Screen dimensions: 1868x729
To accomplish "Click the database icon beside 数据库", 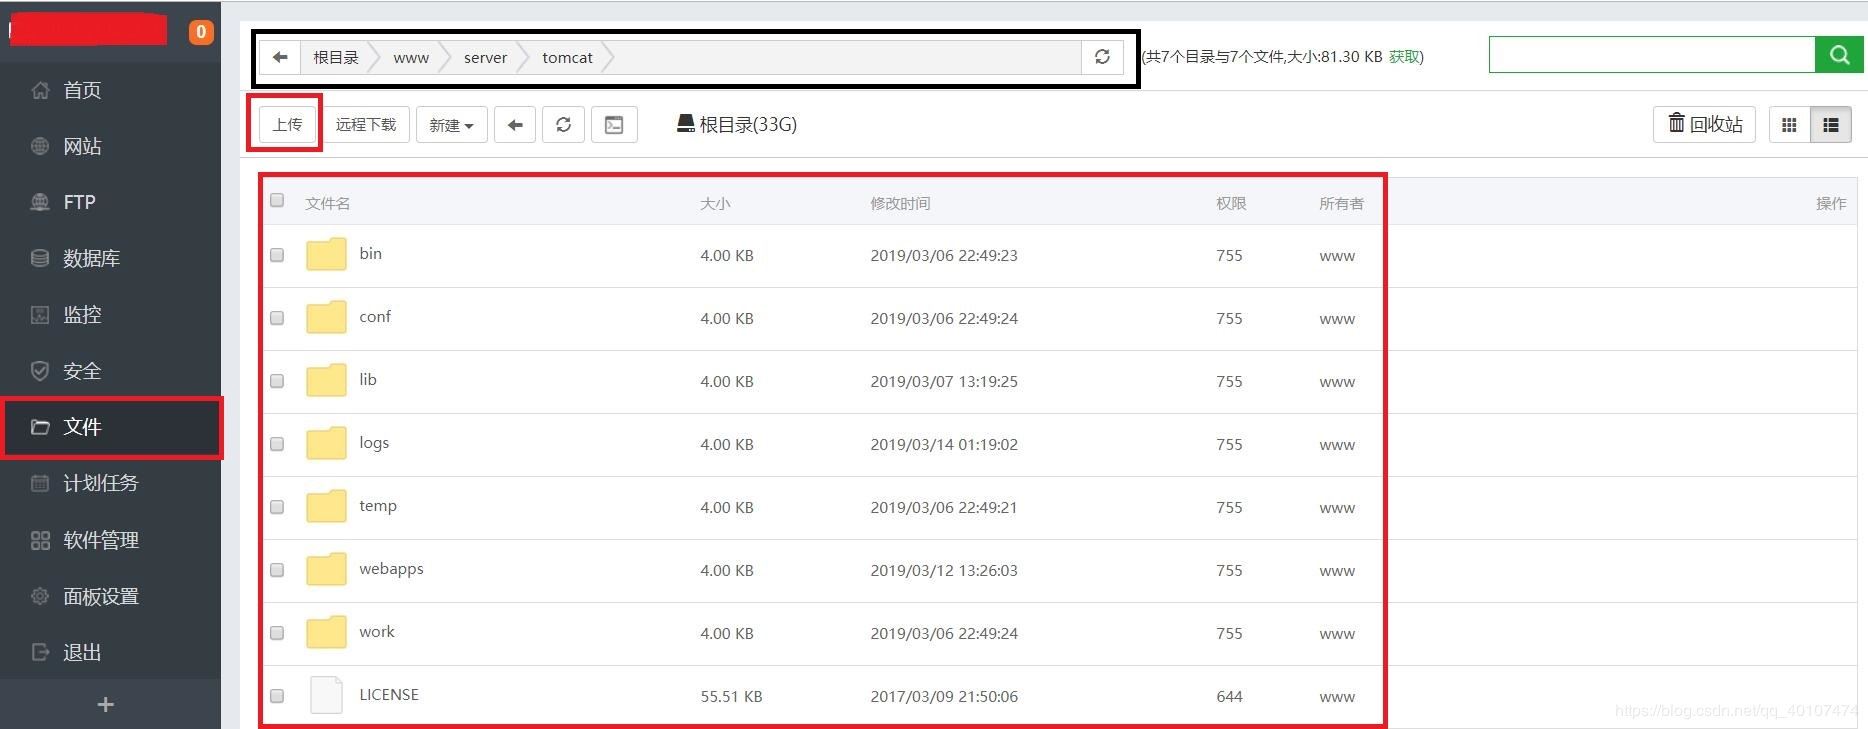I will click(40, 258).
